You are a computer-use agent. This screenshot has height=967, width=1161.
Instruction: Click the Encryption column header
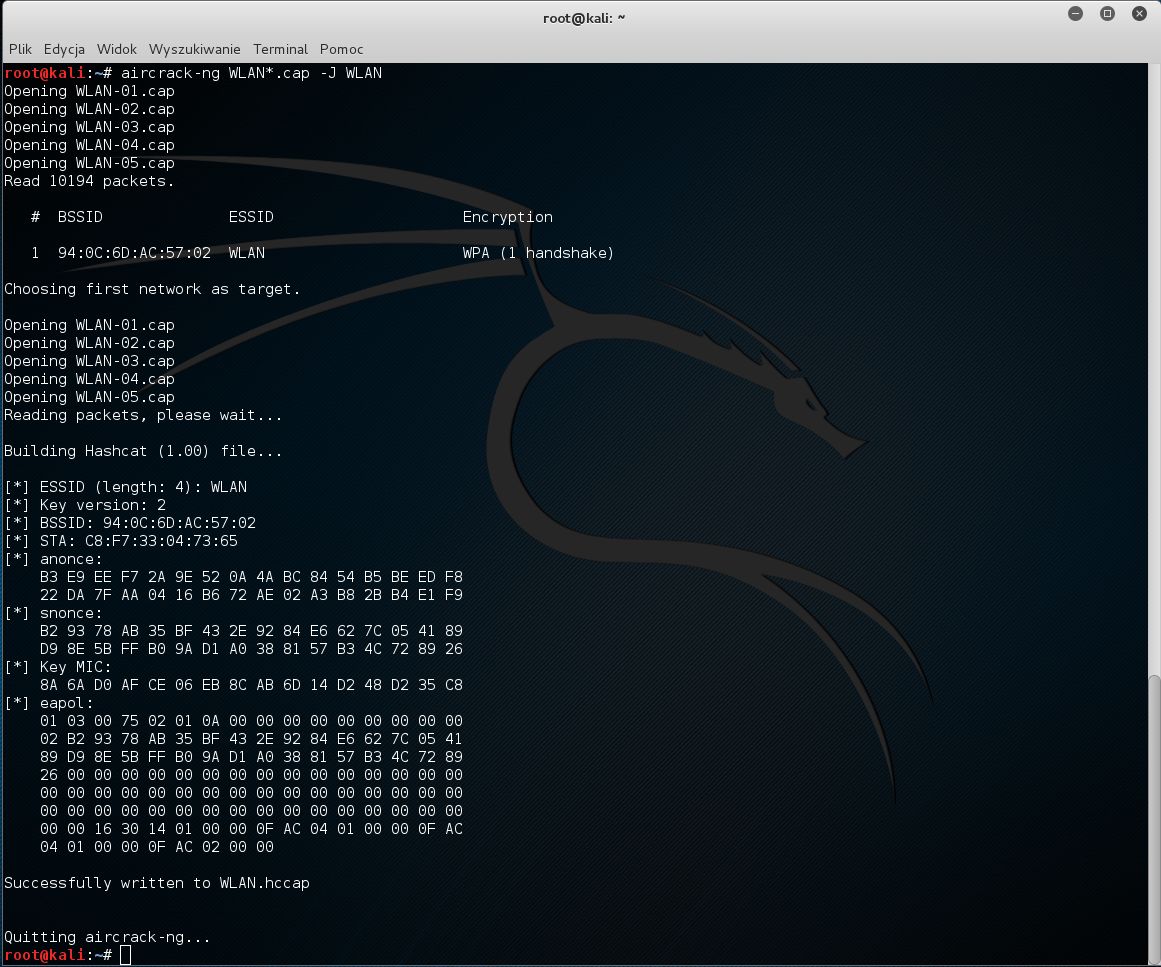coord(507,217)
